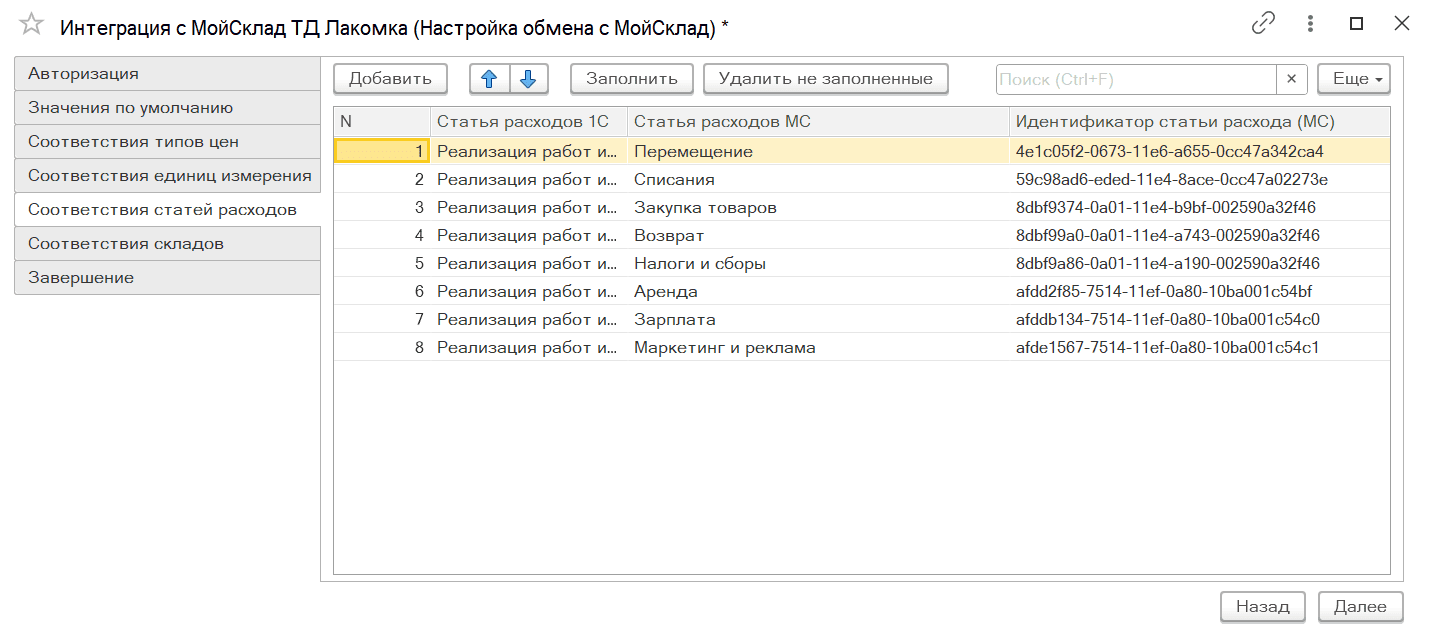Image resolution: width=1431 pixels, height=637 pixels.
Task: Select the Зарплата cell
Action: [818, 319]
